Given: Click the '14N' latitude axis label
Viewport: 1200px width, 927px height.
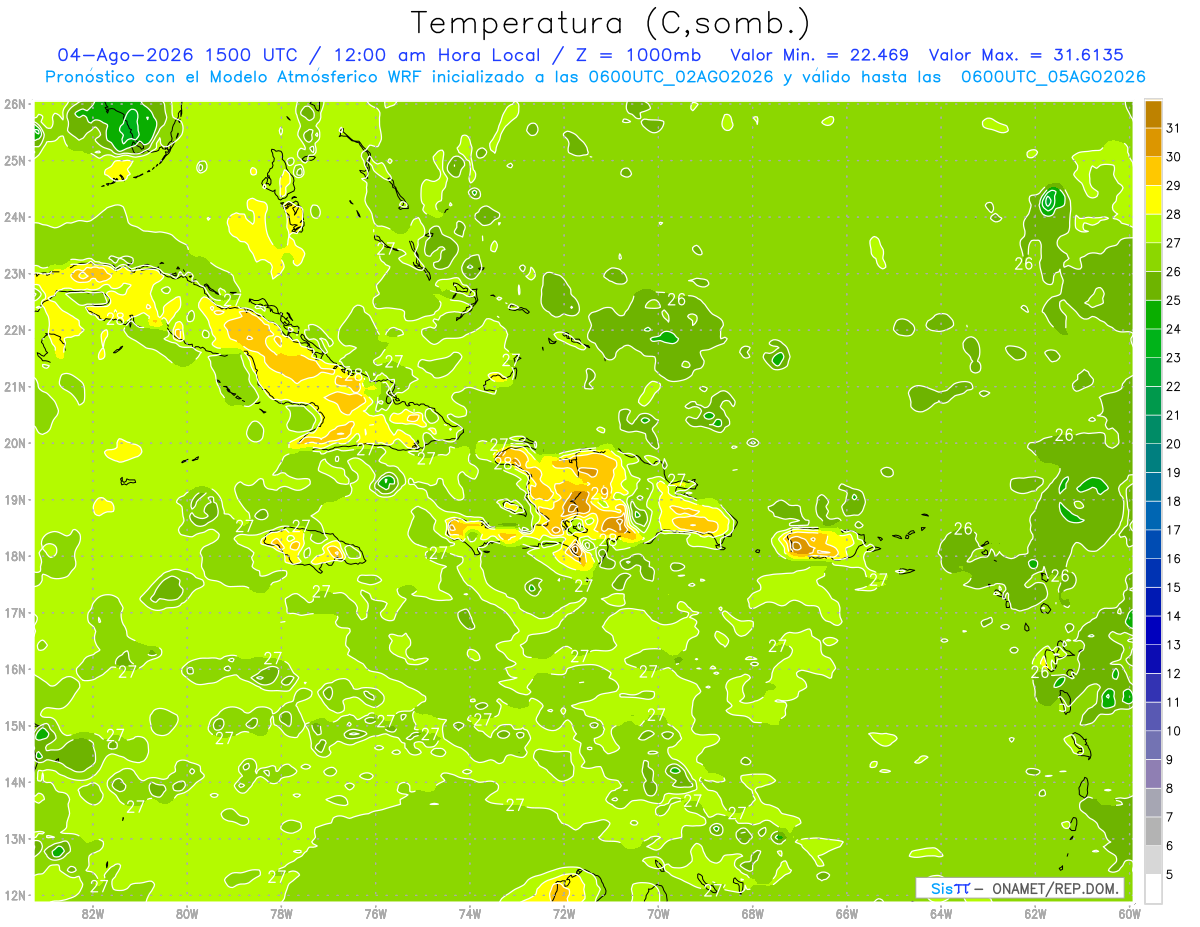Looking at the screenshot, I should [14, 782].
